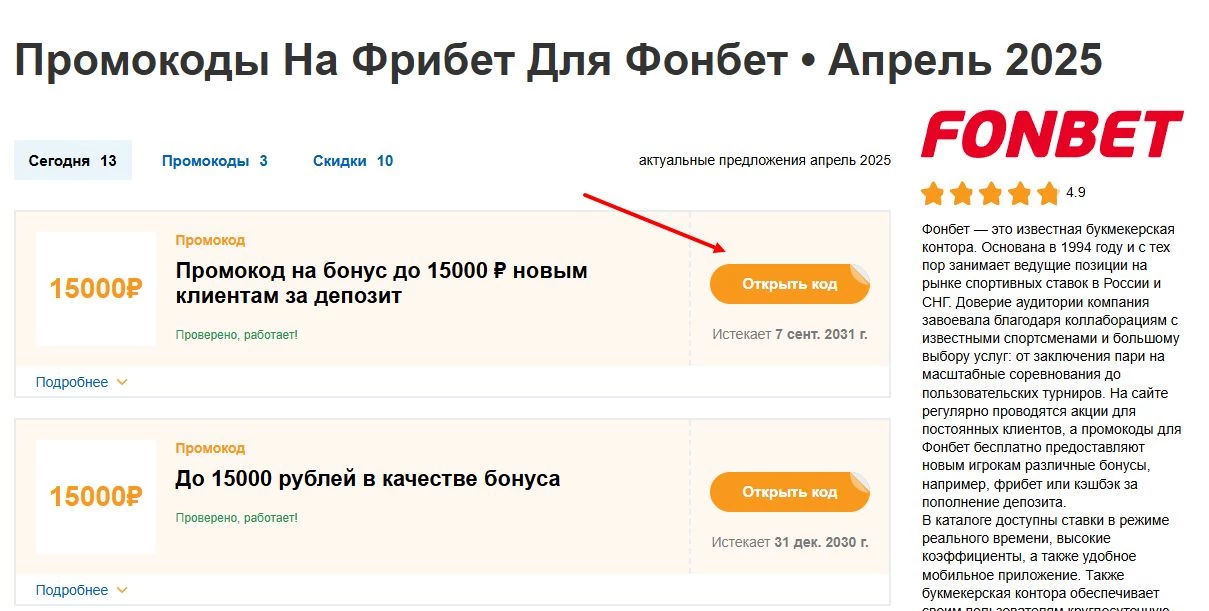The height and width of the screenshot is (611, 1209).
Task: Click Открыть код for the deposit bonus promo
Action: [x=790, y=284]
